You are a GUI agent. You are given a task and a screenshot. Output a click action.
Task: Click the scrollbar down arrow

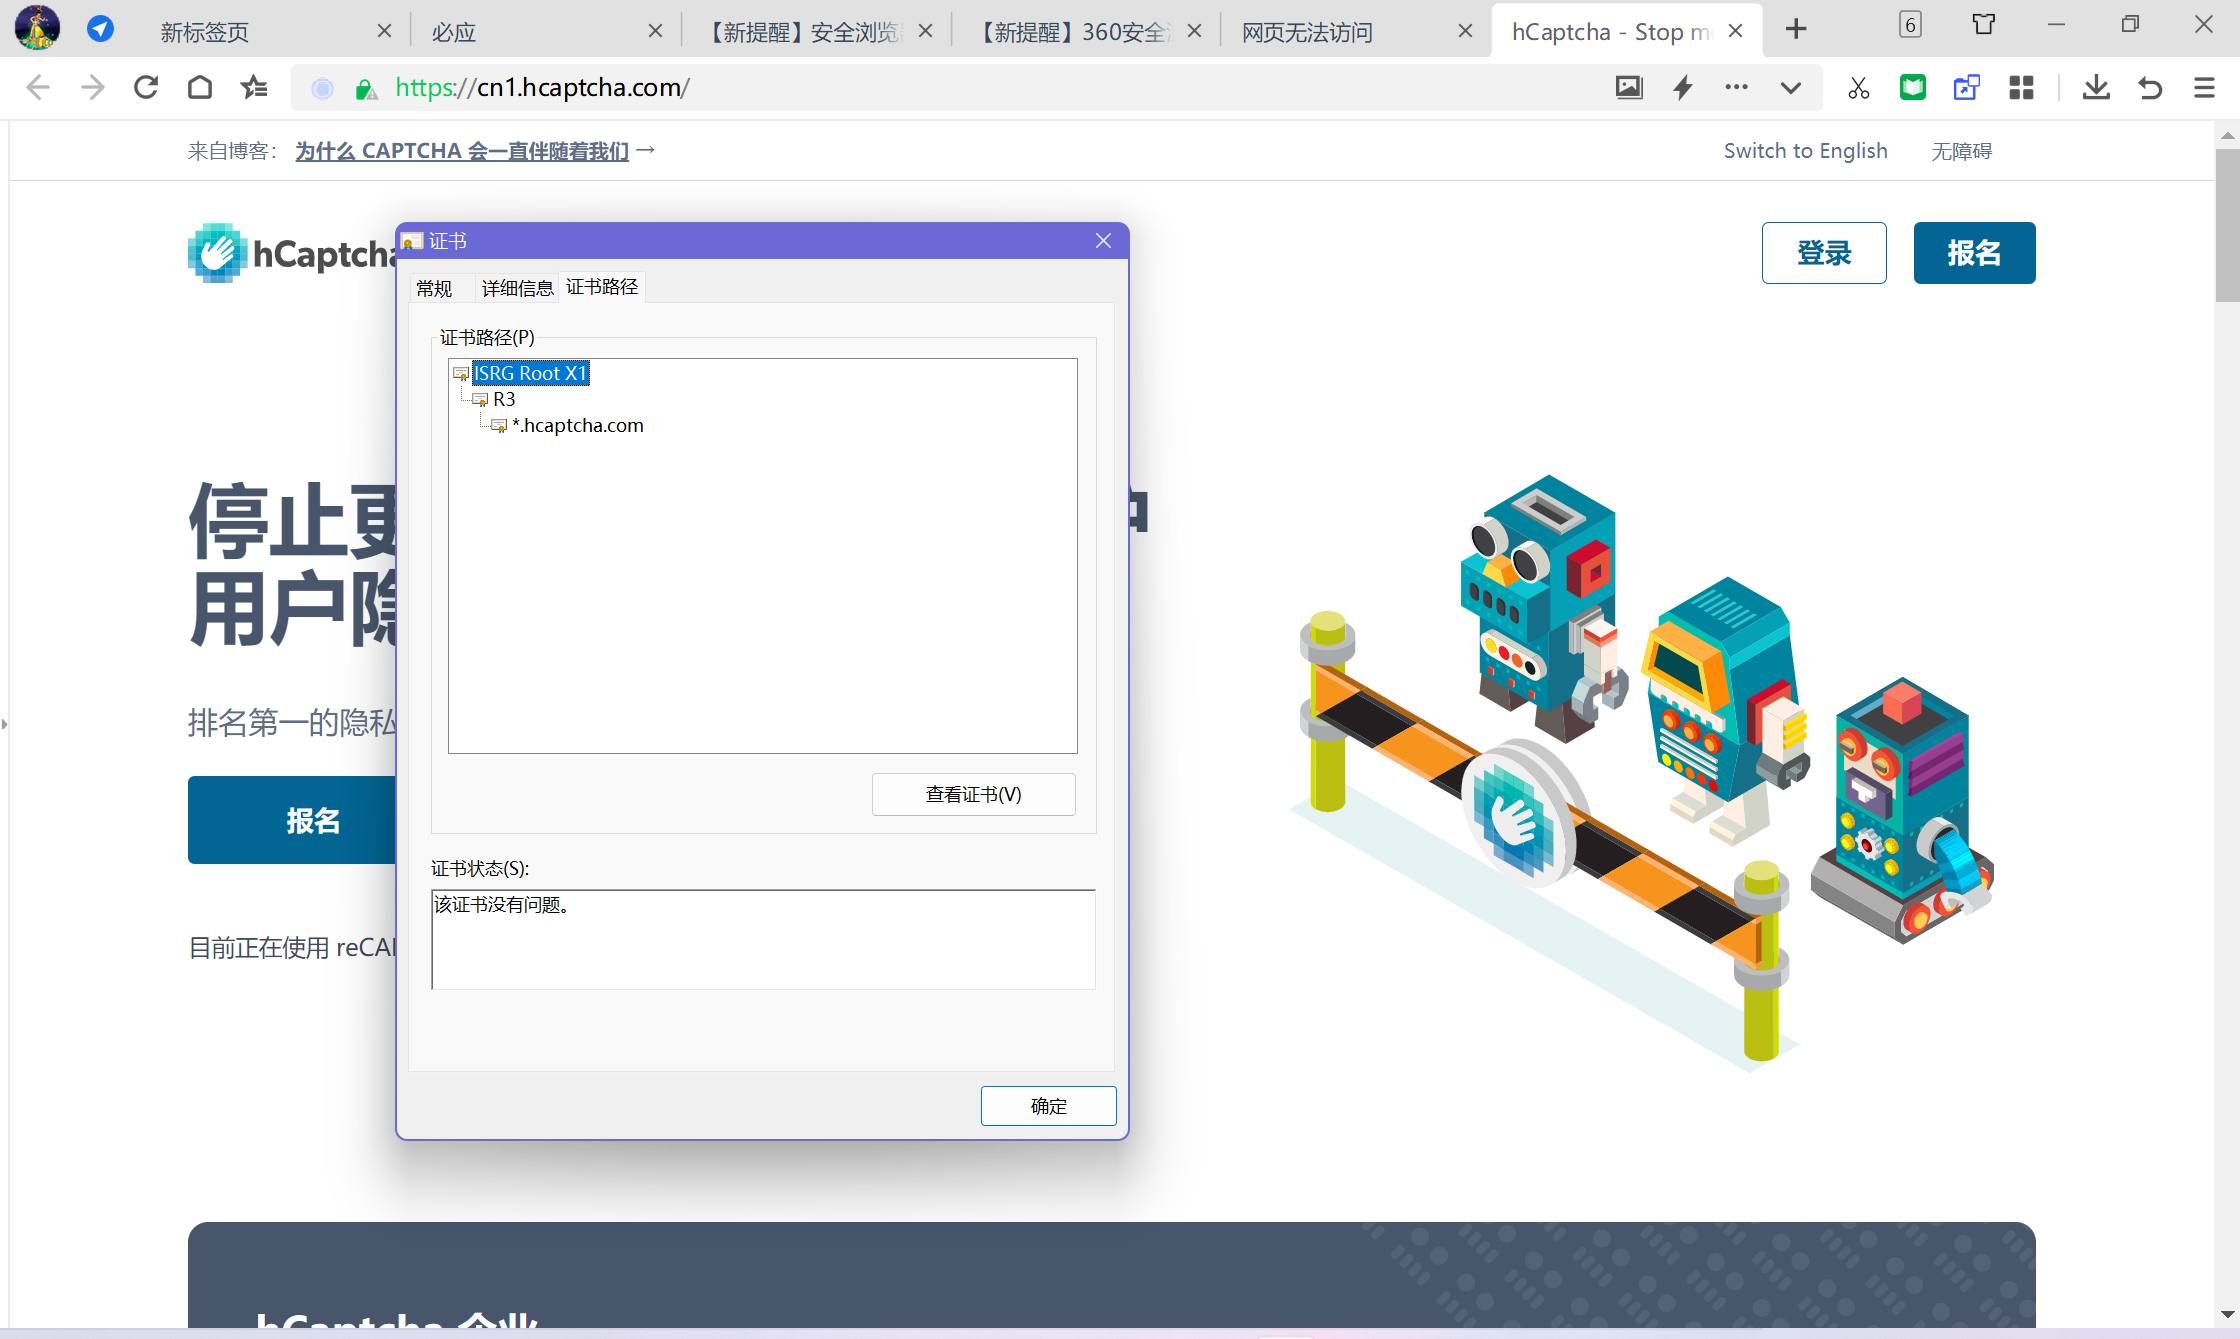[2227, 1314]
